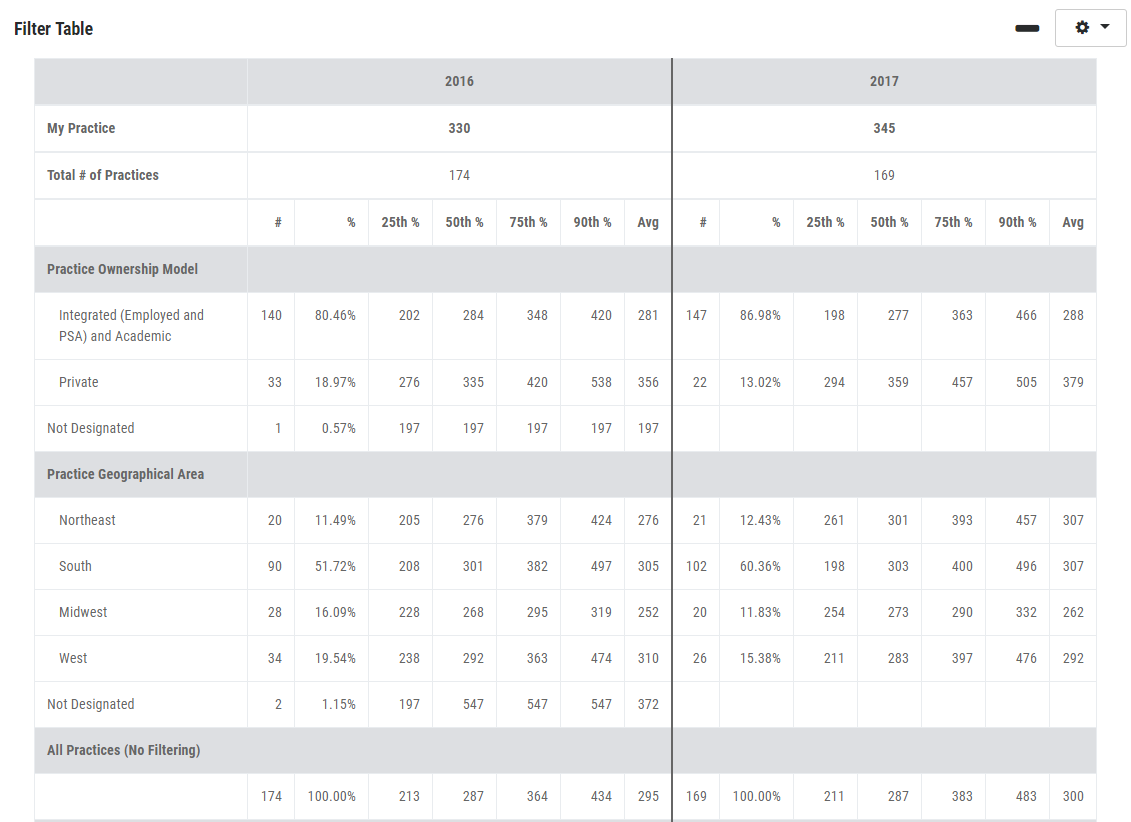Select the South region row
1131x822 pixels.
click(75, 566)
